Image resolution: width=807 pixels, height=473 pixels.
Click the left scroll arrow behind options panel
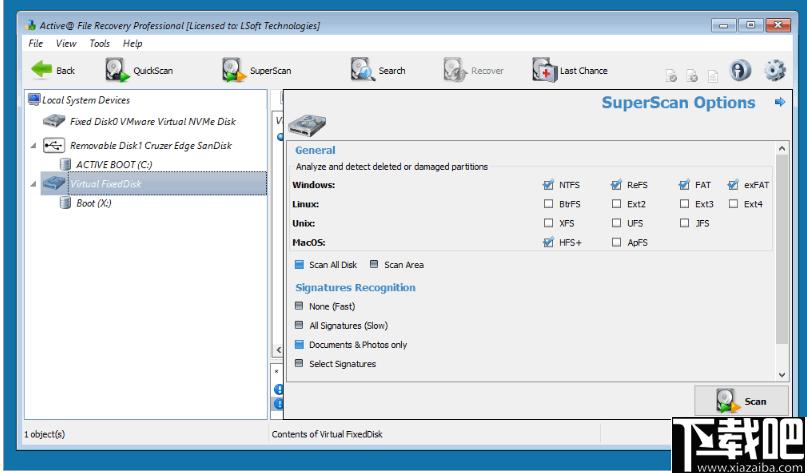(278, 350)
